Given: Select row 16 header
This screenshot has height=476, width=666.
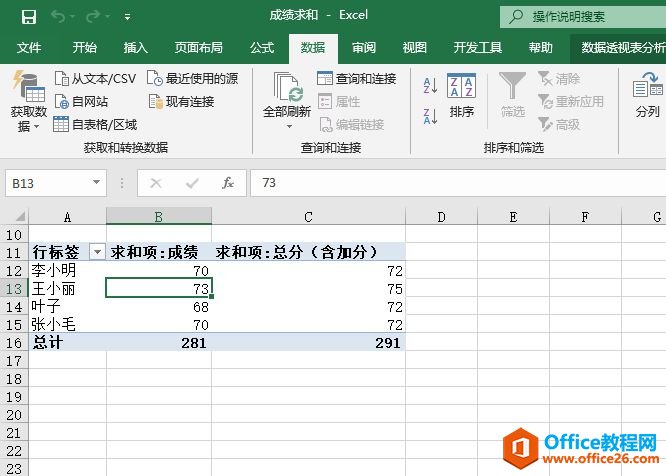Looking at the screenshot, I should tap(14, 342).
